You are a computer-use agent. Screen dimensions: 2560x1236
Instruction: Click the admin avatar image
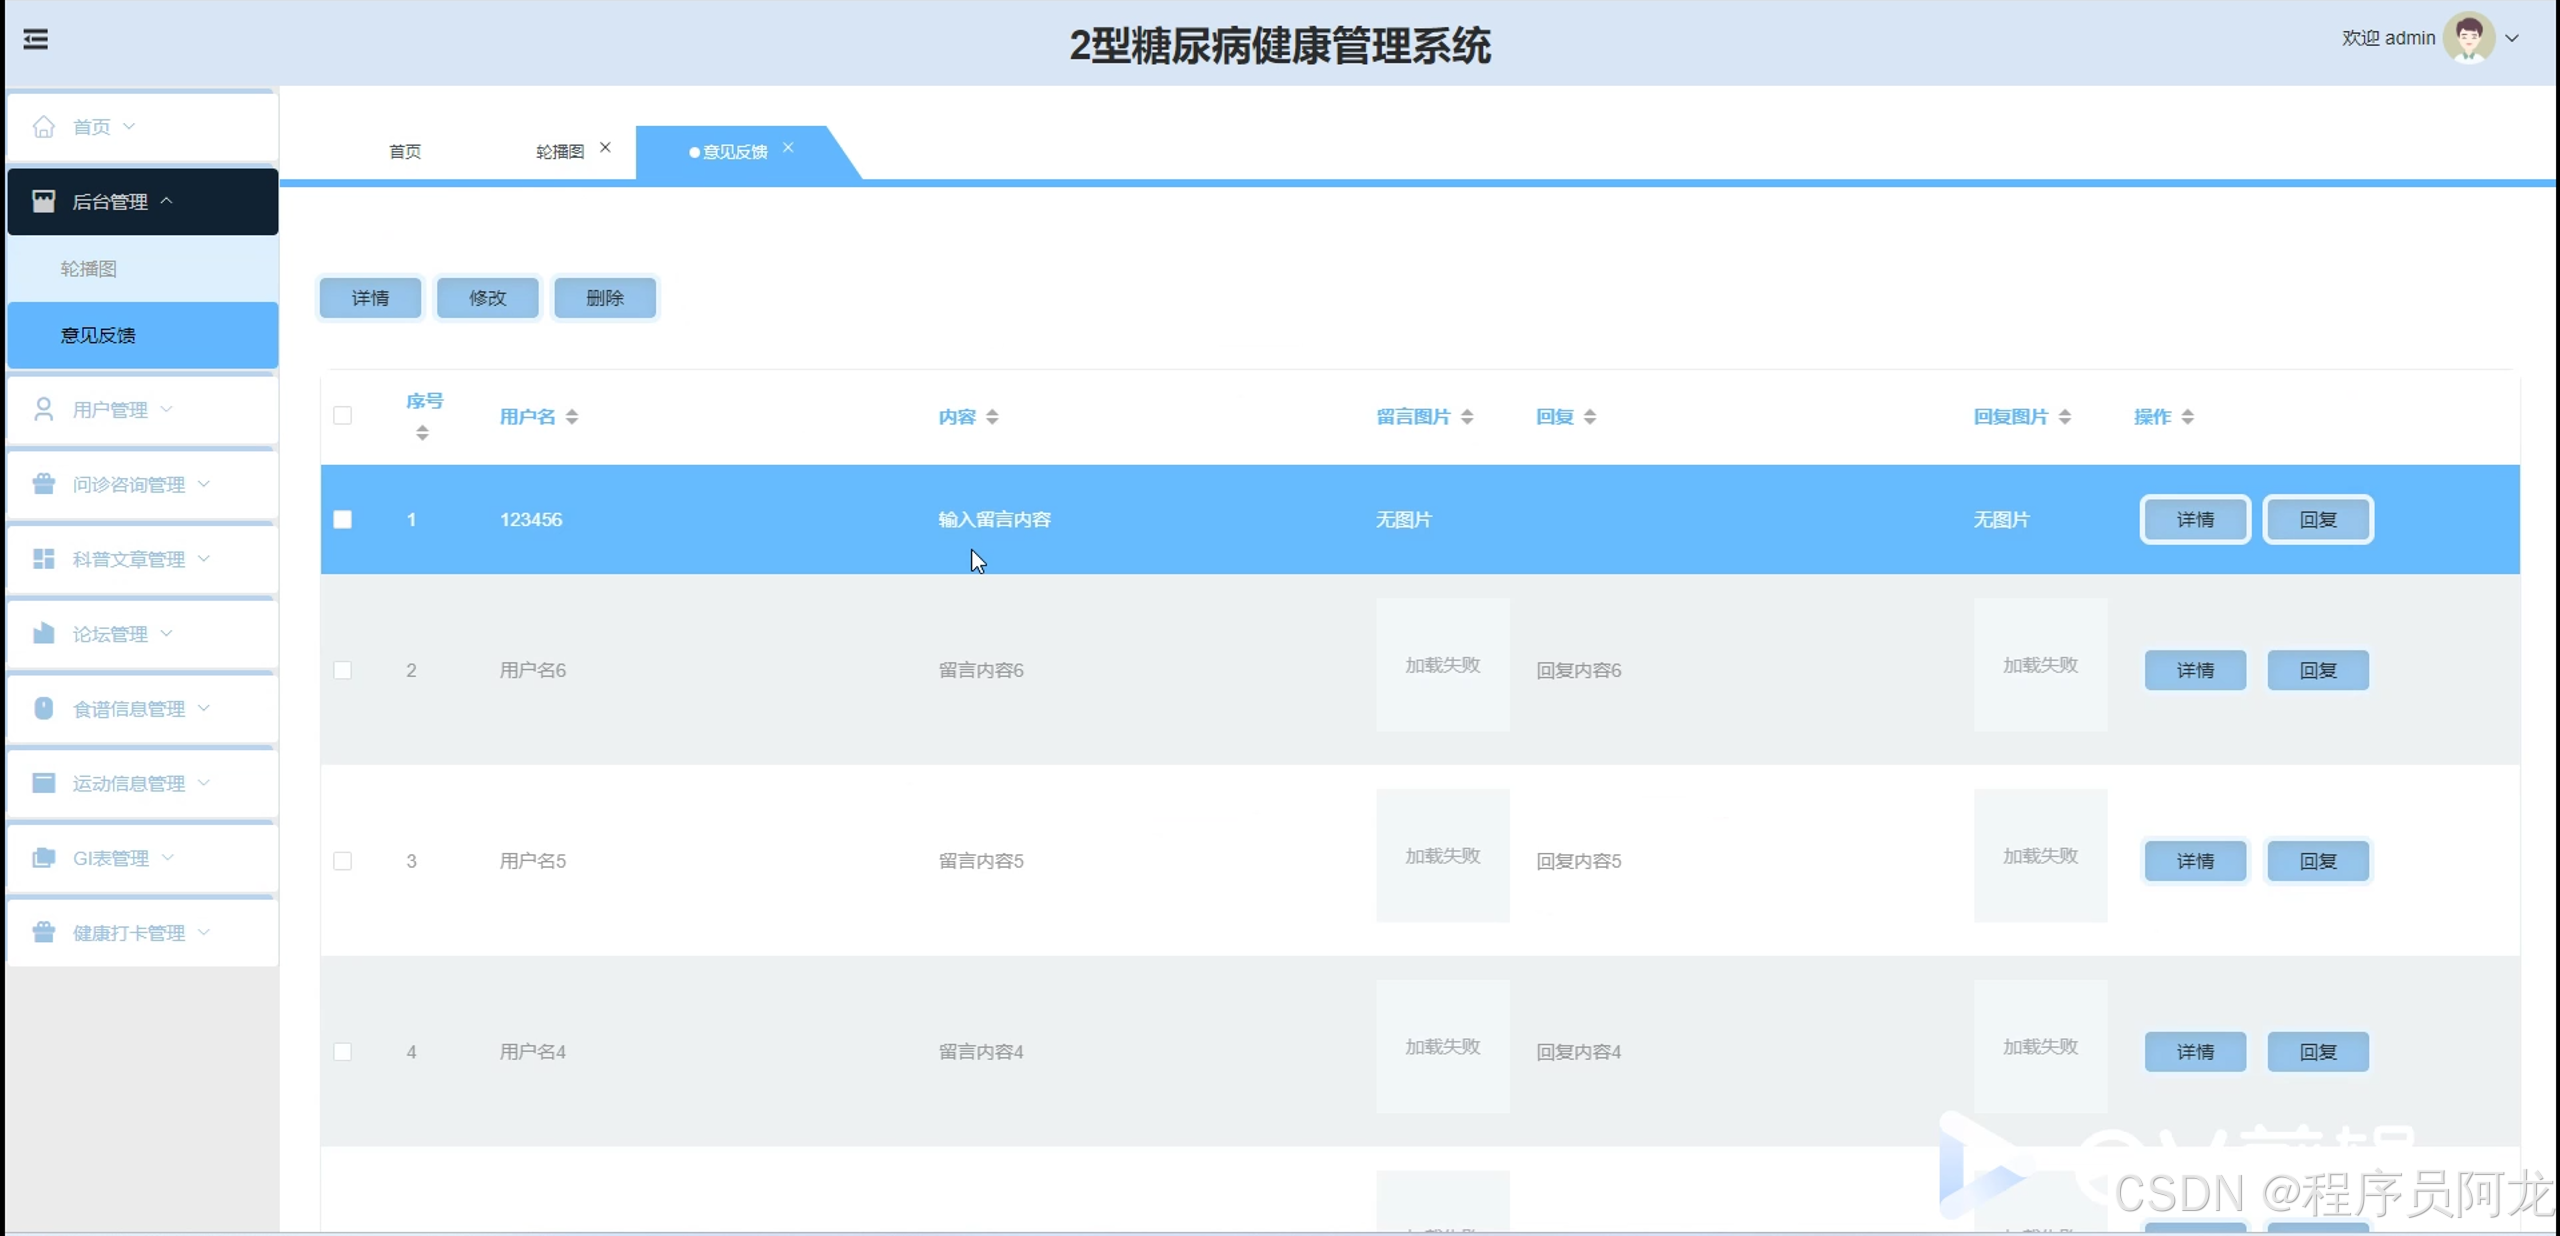pos(2468,38)
